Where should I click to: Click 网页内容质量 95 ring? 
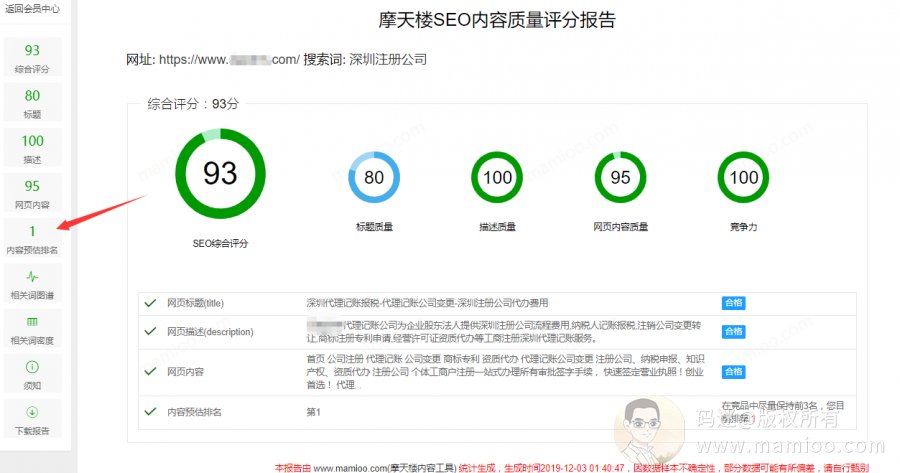620,178
